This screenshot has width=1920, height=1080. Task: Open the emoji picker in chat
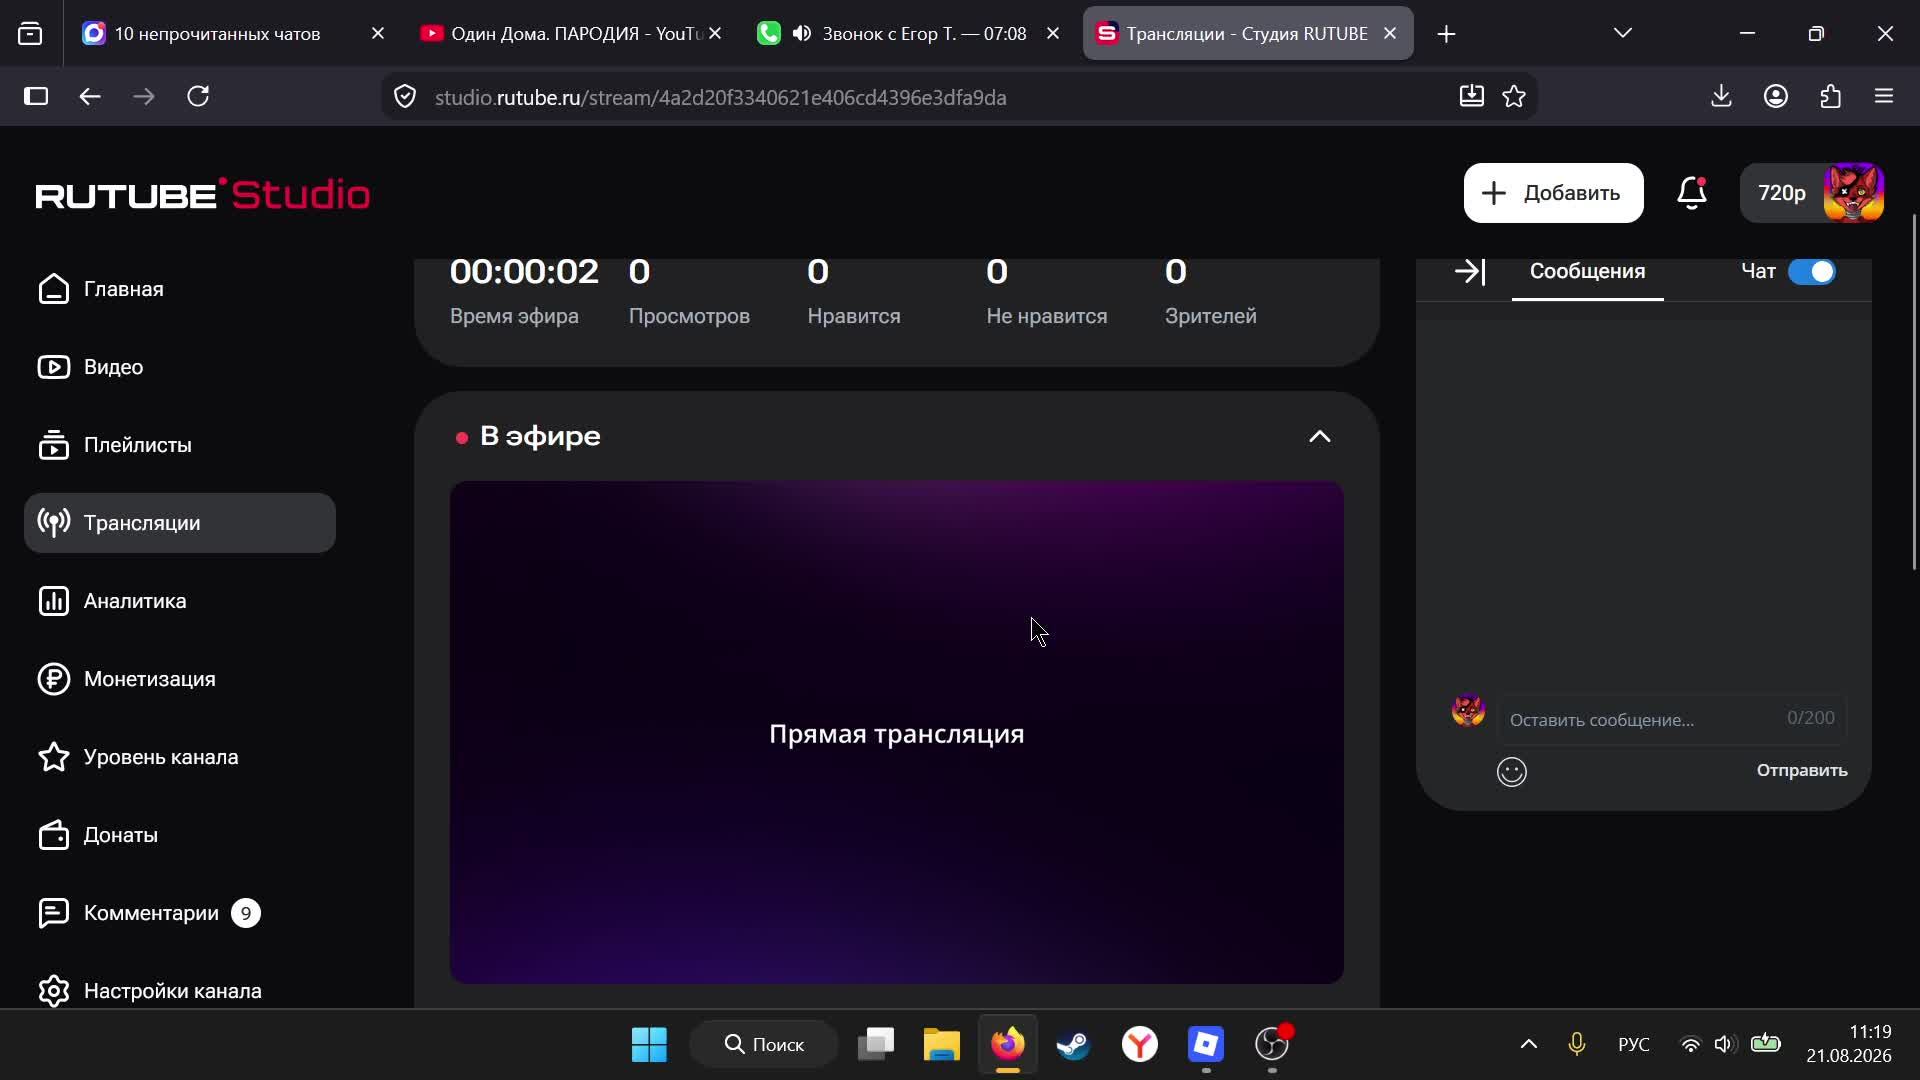click(1511, 772)
